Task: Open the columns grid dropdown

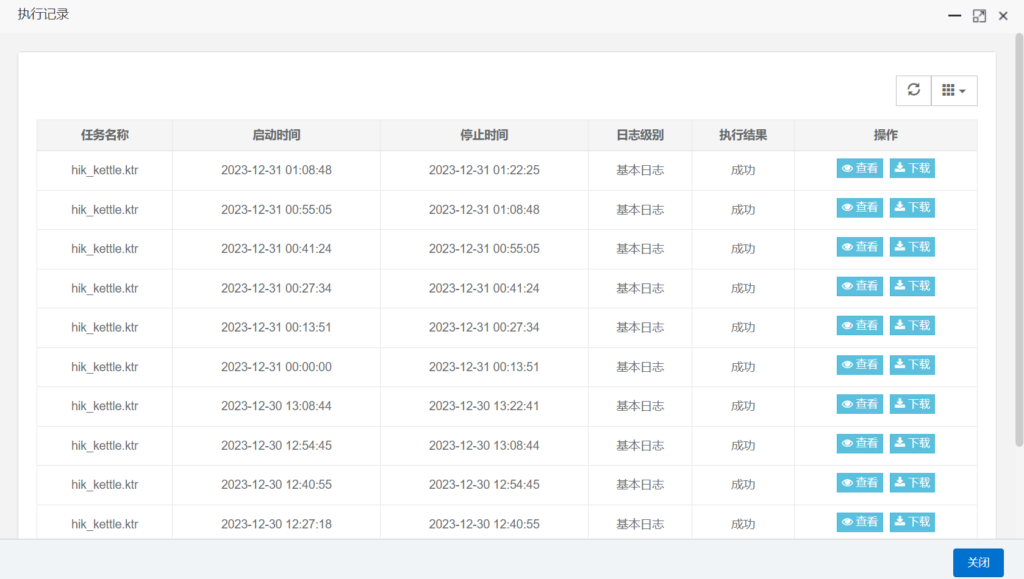Action: coord(954,90)
